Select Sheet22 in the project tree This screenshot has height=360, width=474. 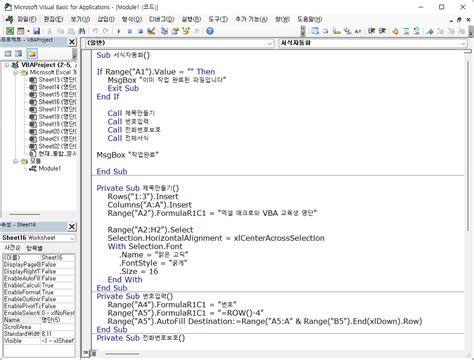pos(53,146)
